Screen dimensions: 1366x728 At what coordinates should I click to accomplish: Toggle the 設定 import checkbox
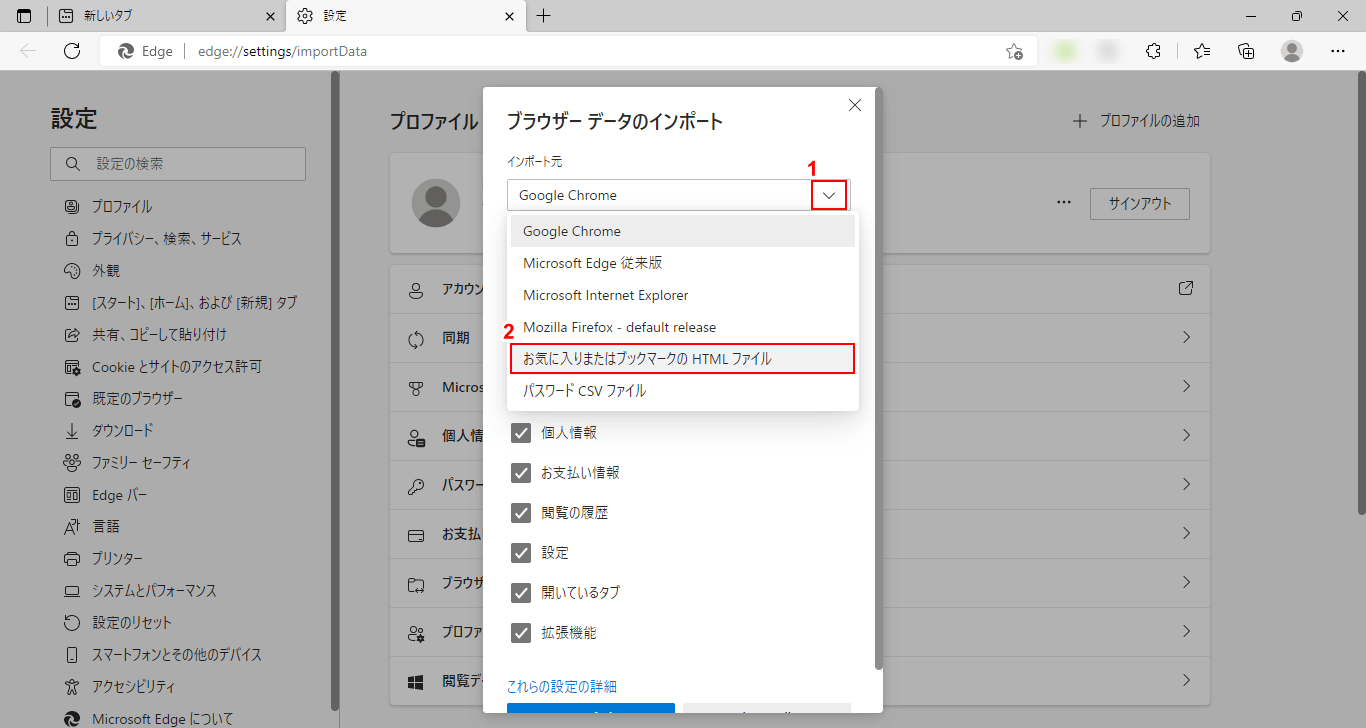click(x=521, y=553)
